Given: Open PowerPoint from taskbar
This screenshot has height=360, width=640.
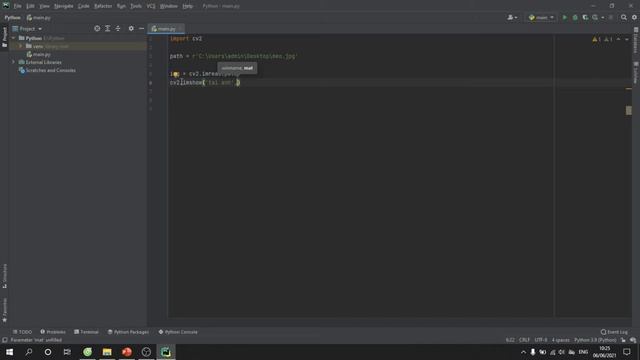Looking at the screenshot, I should coord(127,352).
